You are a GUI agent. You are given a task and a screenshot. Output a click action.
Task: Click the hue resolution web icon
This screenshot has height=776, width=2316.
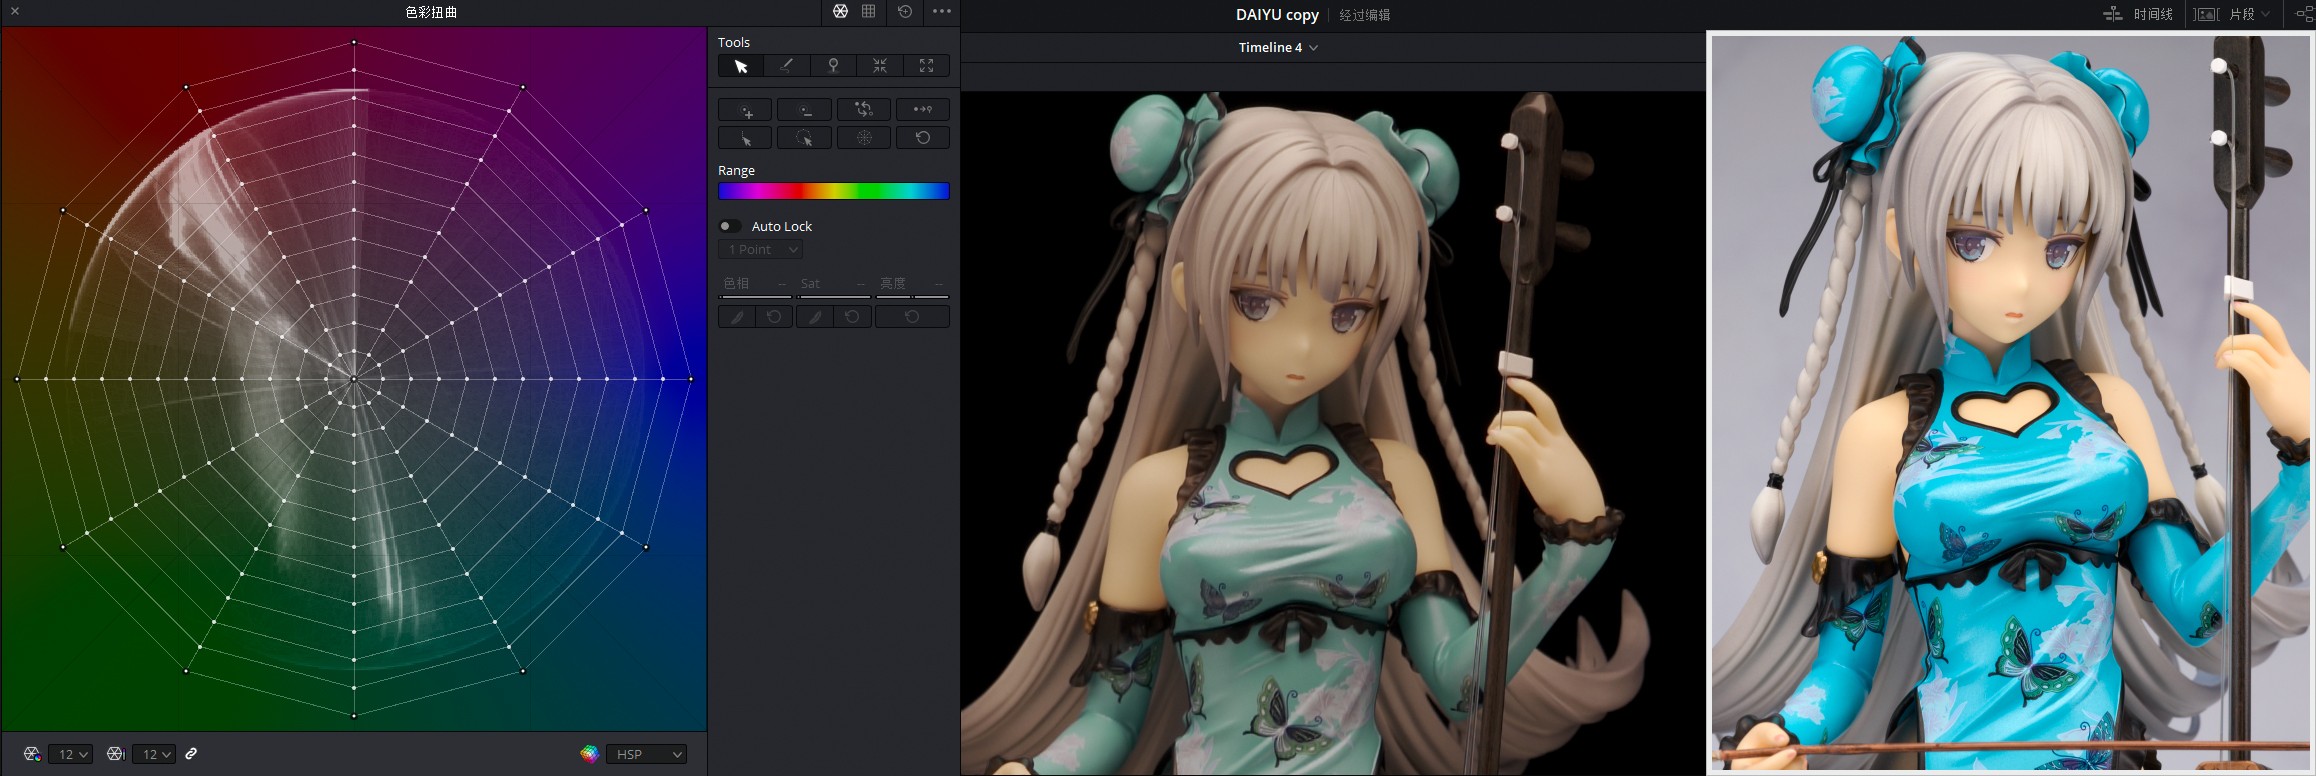(x=32, y=754)
